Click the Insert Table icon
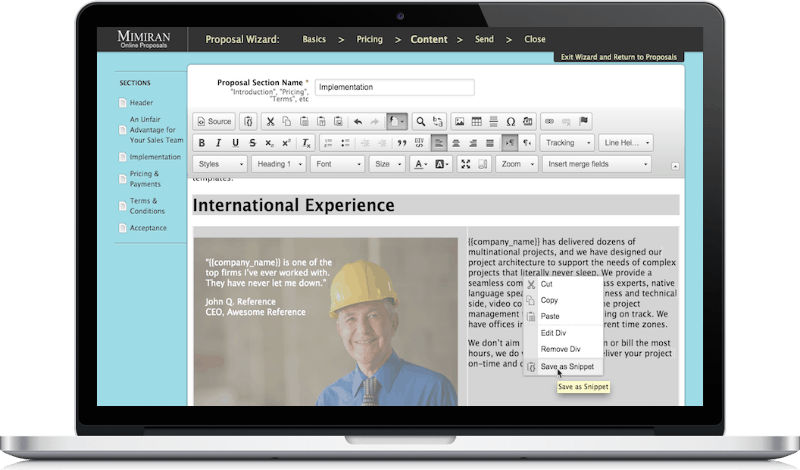Viewport: 800px width, 470px height. [x=477, y=121]
